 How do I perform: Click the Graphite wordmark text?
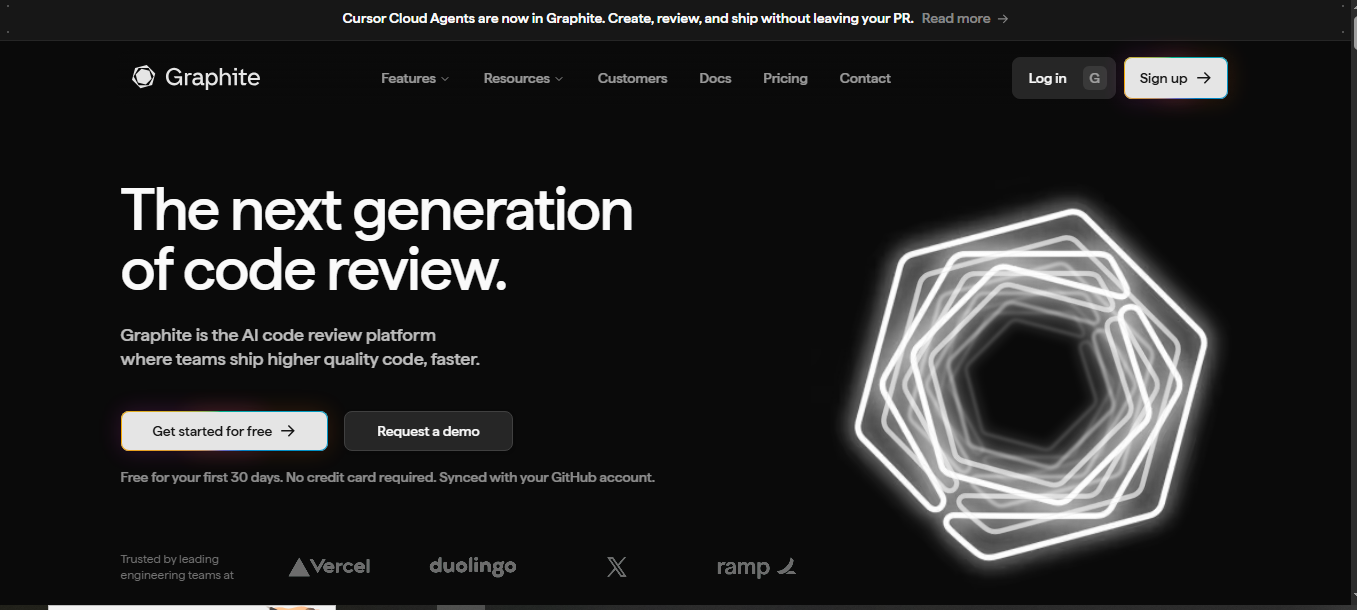tap(212, 77)
